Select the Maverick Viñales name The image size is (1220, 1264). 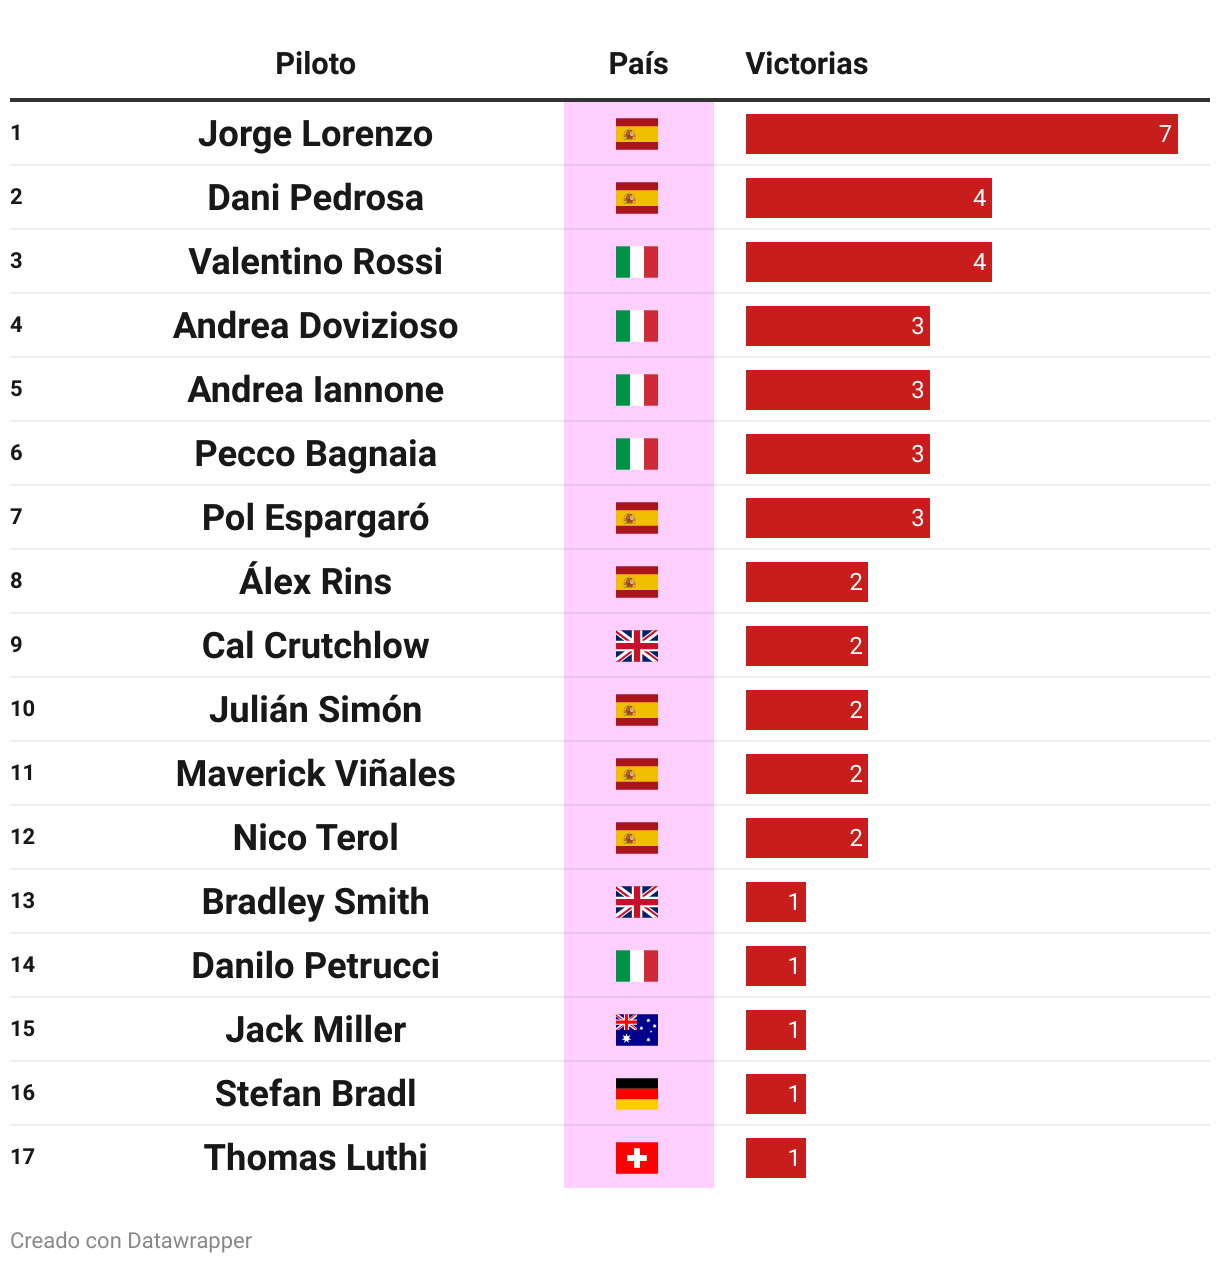pos(315,774)
